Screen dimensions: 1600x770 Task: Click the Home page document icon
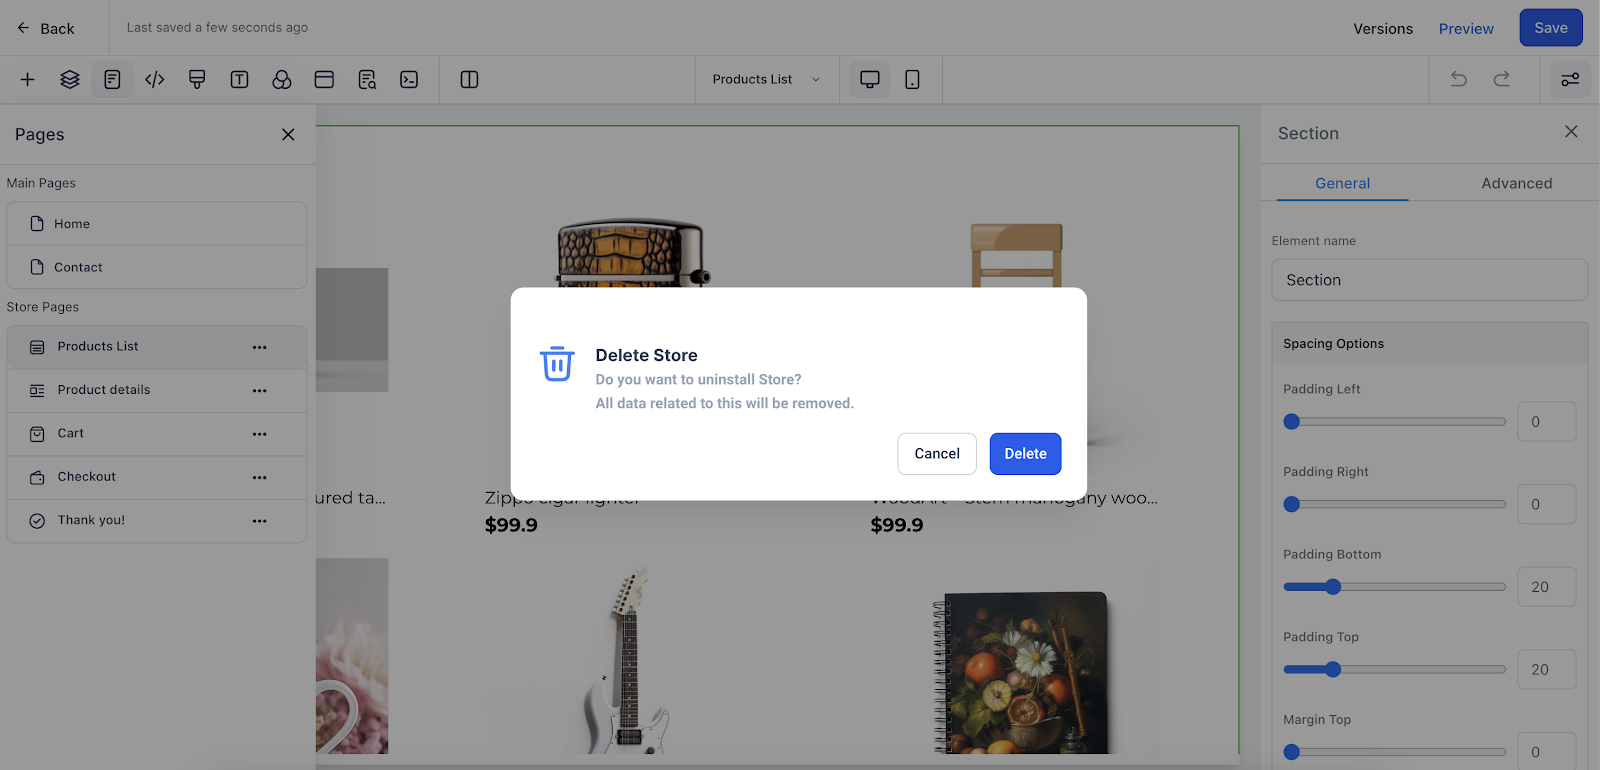(x=37, y=224)
